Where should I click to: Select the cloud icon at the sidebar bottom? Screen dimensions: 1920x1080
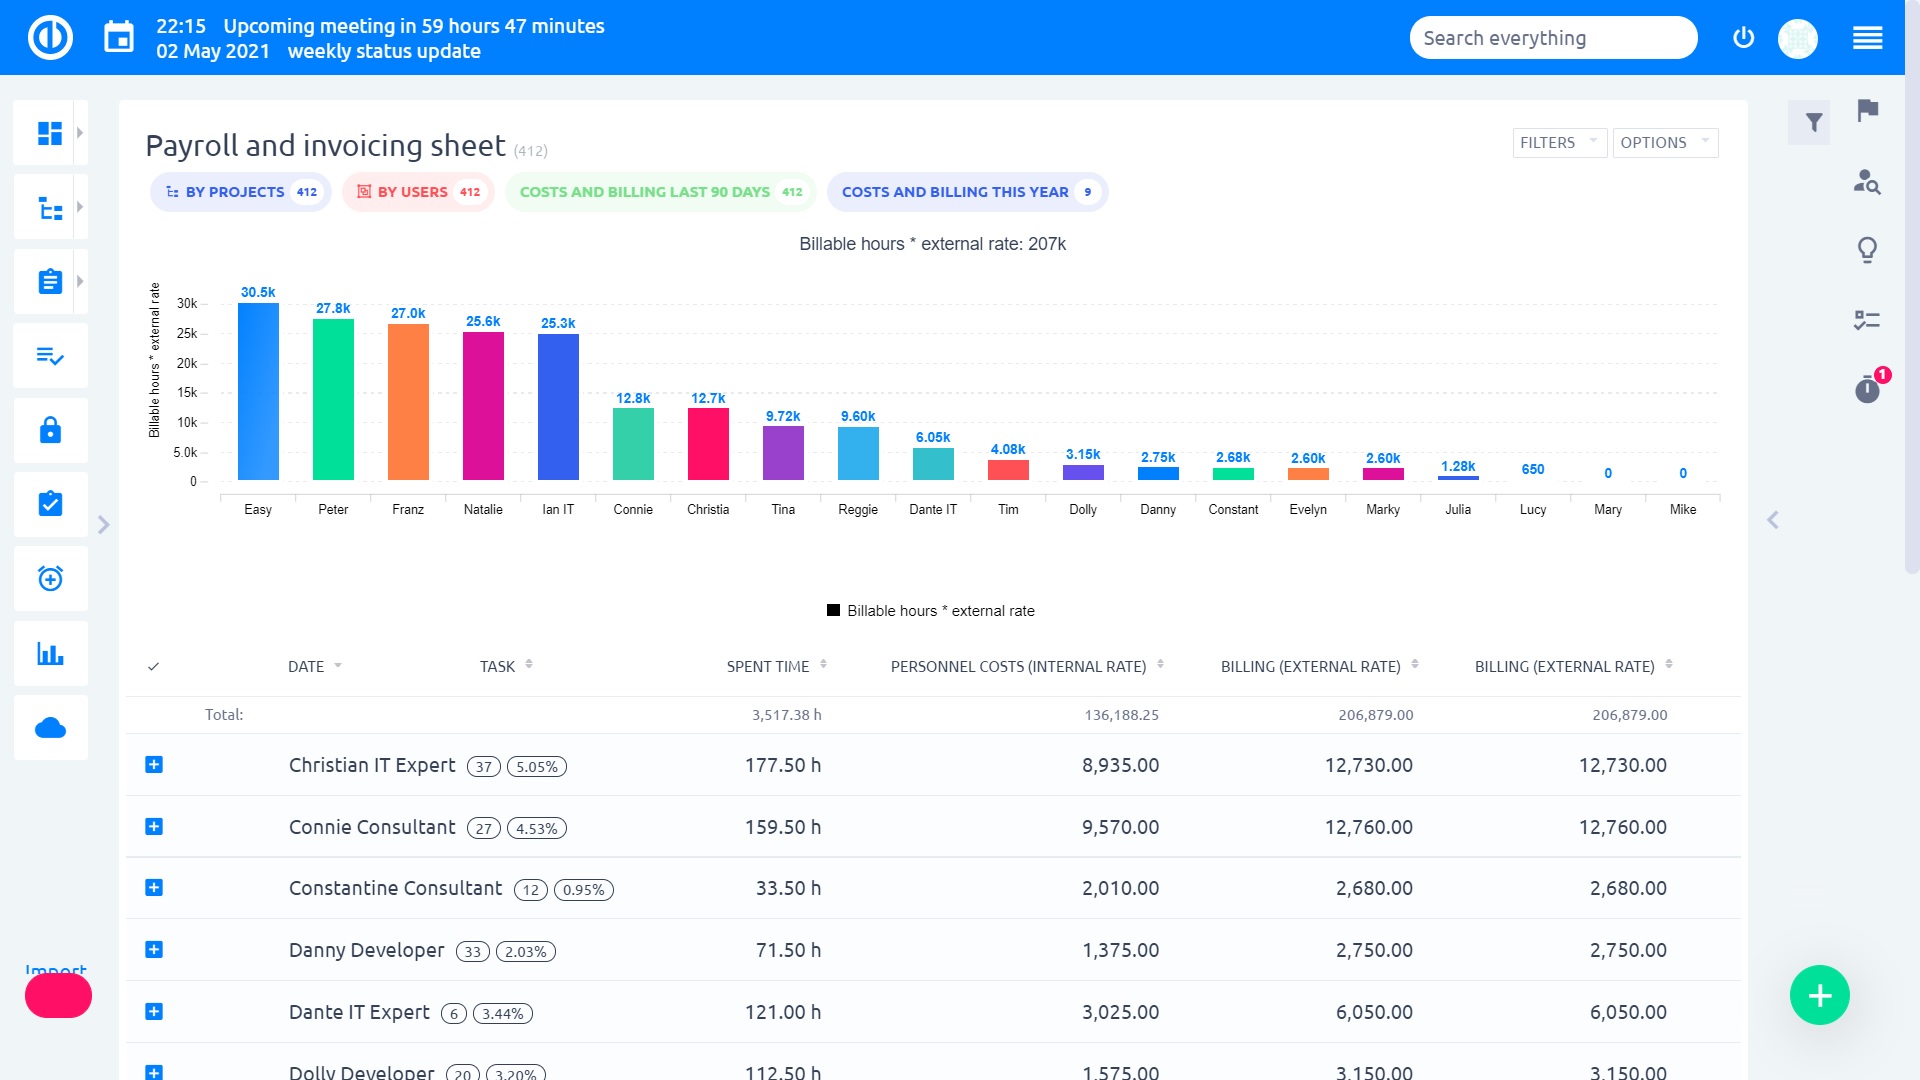pyautogui.click(x=49, y=727)
